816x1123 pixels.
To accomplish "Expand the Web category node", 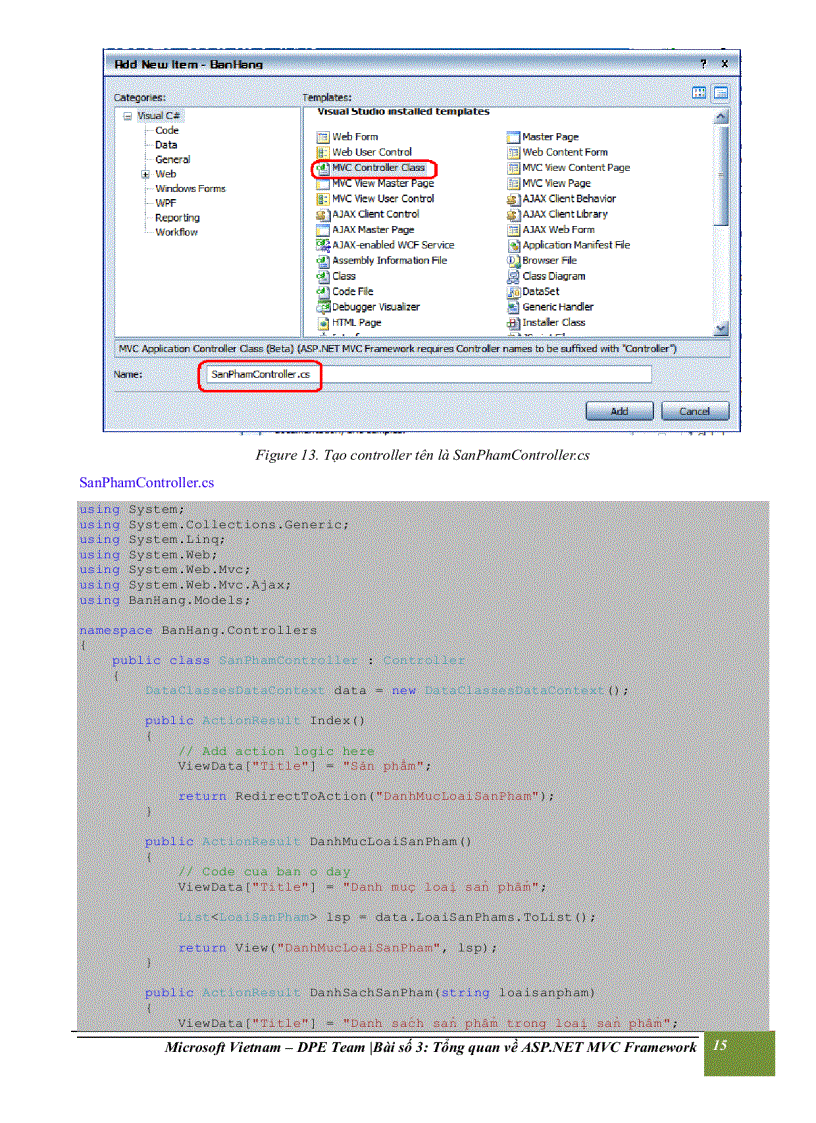I will [x=145, y=174].
